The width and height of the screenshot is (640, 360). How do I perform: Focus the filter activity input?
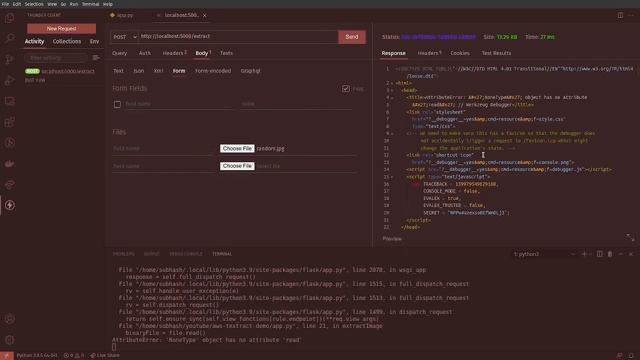pos(57,58)
